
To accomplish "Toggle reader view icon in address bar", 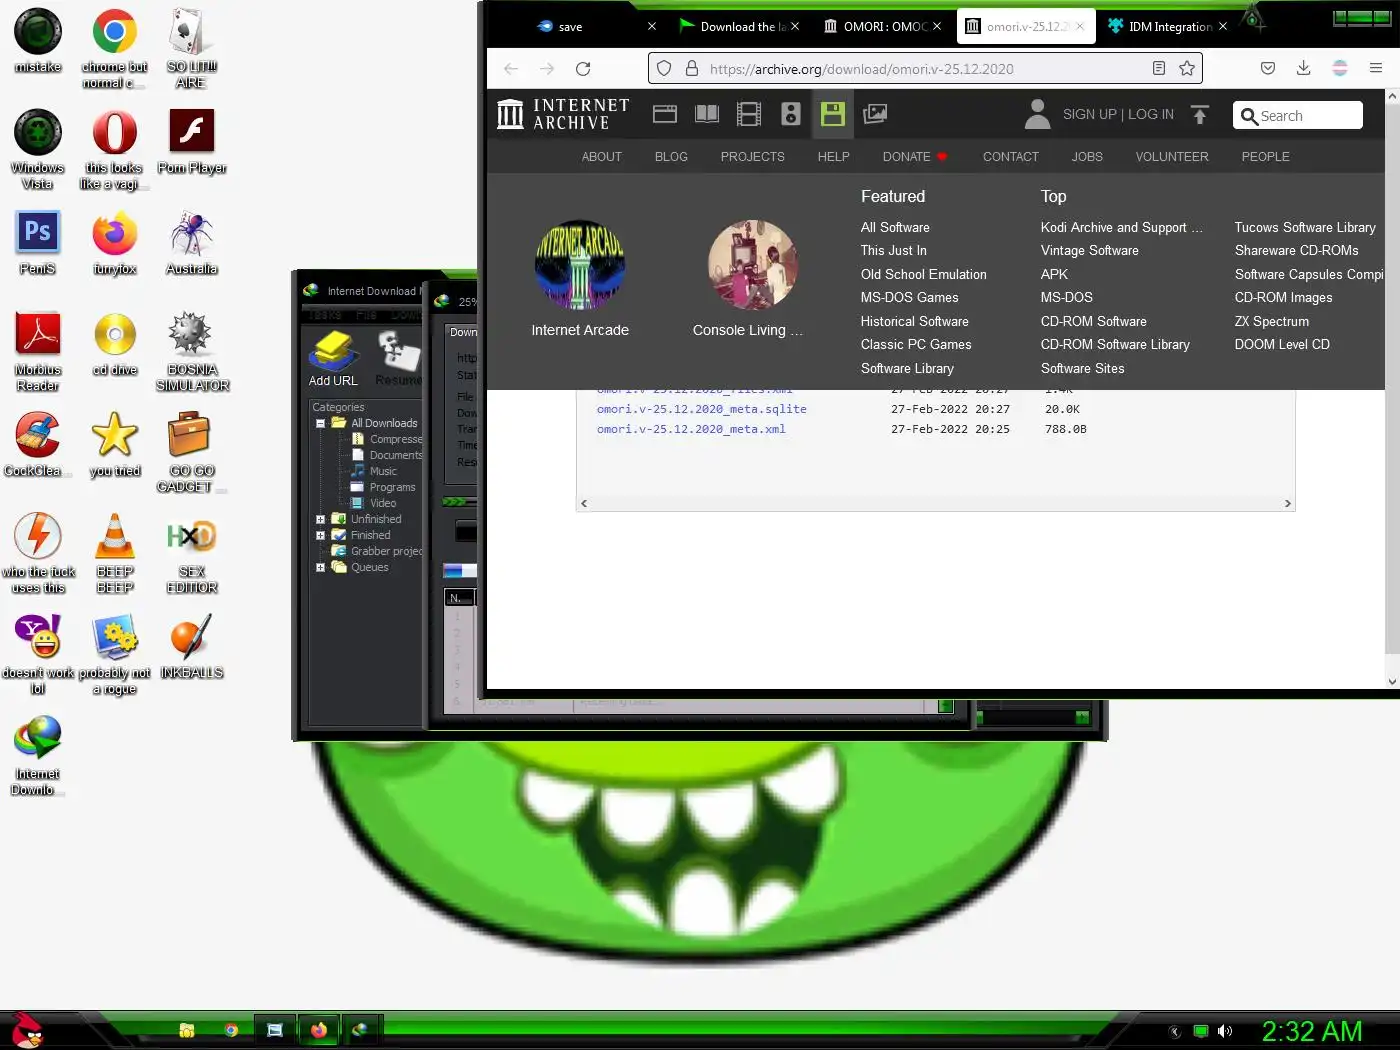I will pos(1159,68).
